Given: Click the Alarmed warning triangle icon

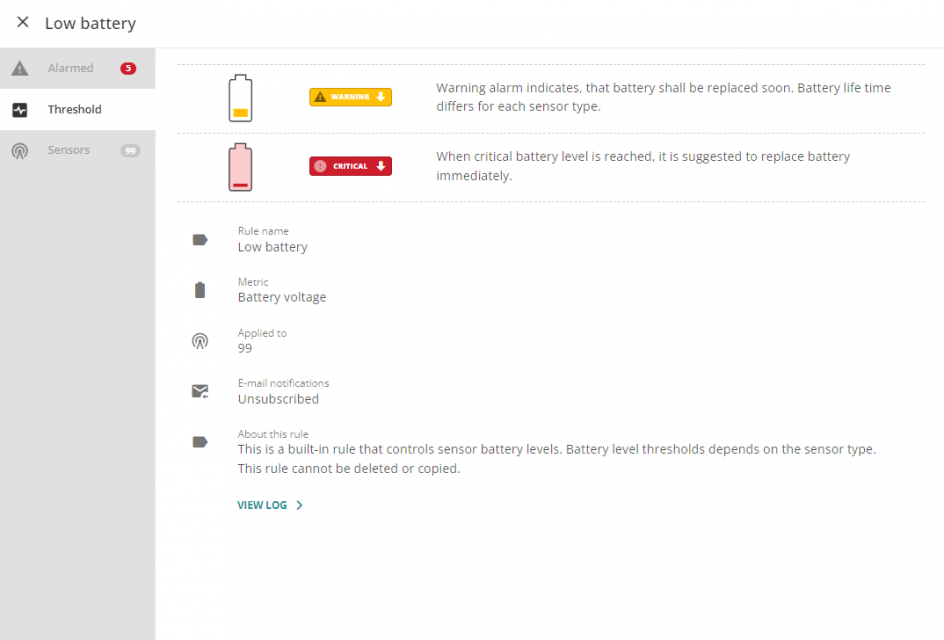Looking at the screenshot, I should [x=20, y=68].
